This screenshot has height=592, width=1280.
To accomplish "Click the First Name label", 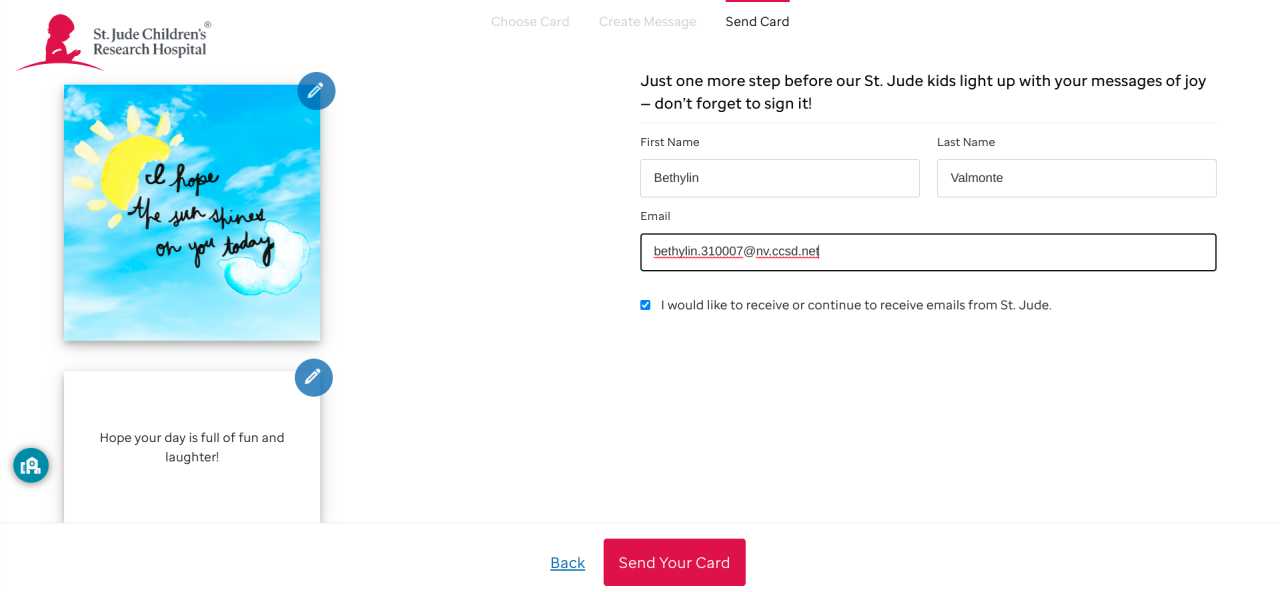I will click(669, 142).
